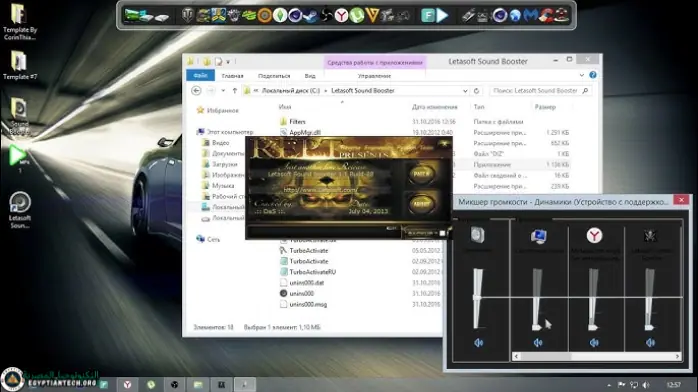Click the ABOUT button in the patcher

[421, 204]
